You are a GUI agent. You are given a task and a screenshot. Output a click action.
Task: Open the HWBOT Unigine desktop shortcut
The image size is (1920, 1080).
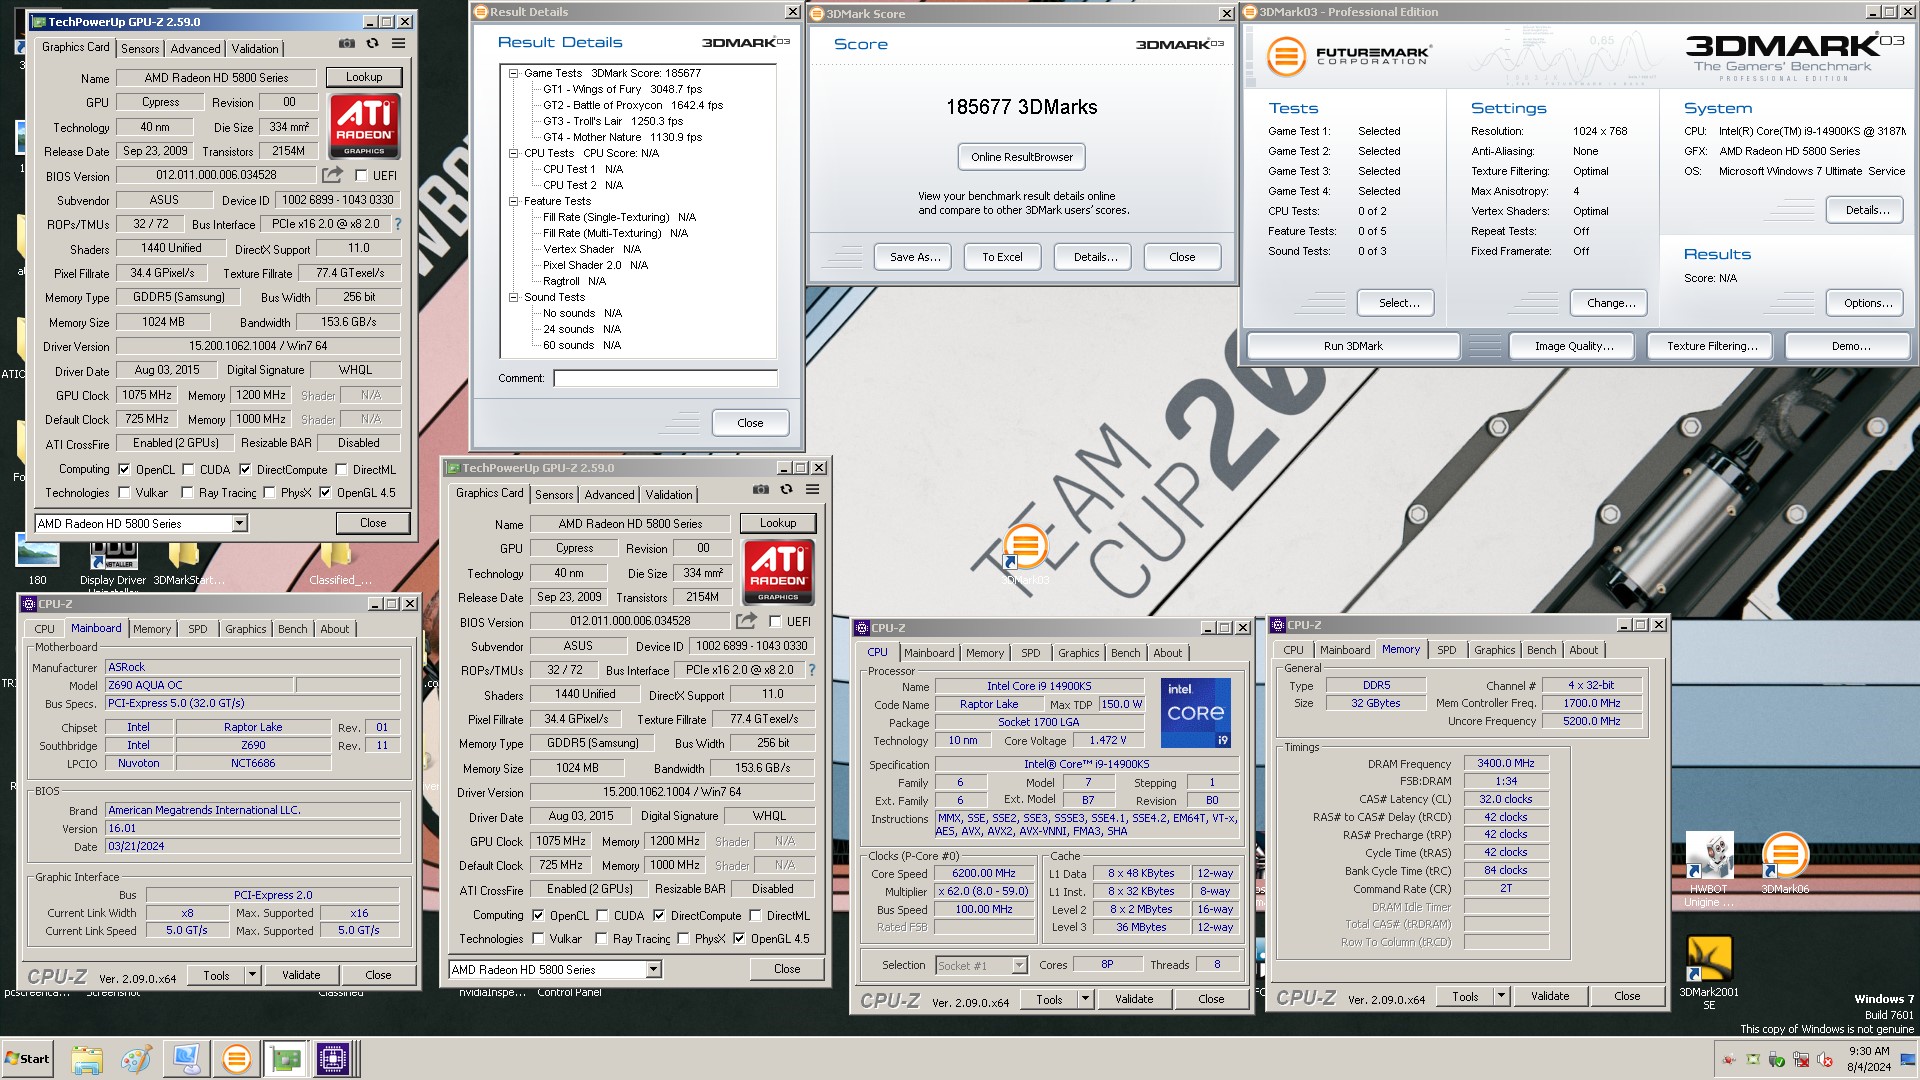click(x=1709, y=866)
